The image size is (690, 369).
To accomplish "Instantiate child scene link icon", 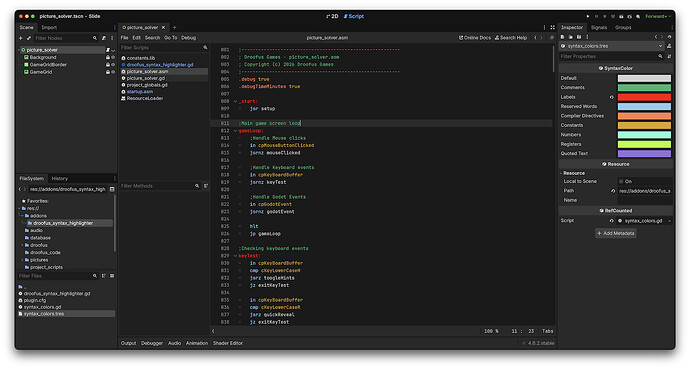I will [x=29, y=38].
